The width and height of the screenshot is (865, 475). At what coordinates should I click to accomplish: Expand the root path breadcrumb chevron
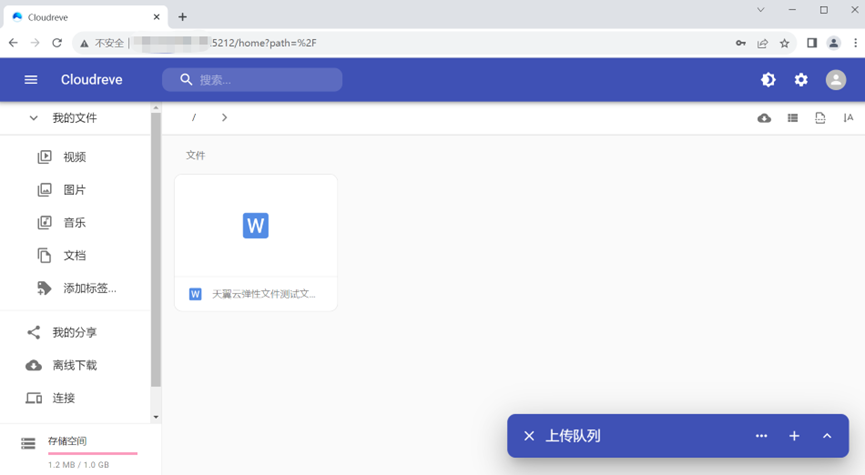[x=224, y=118]
